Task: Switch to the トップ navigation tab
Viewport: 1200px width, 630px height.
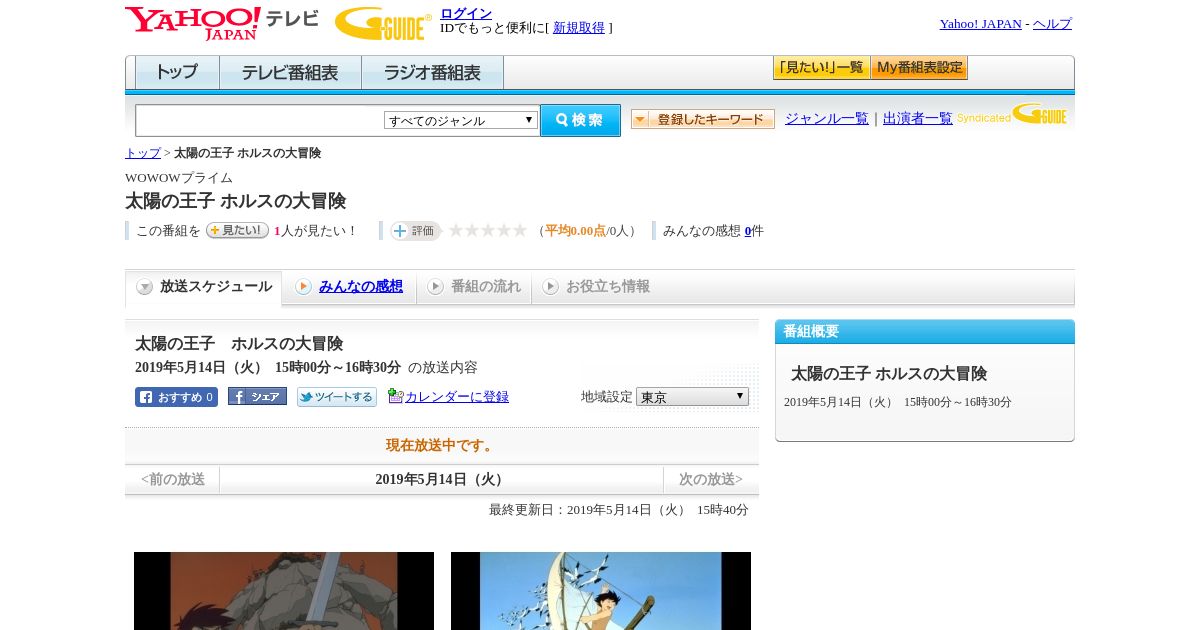Action: [177, 73]
